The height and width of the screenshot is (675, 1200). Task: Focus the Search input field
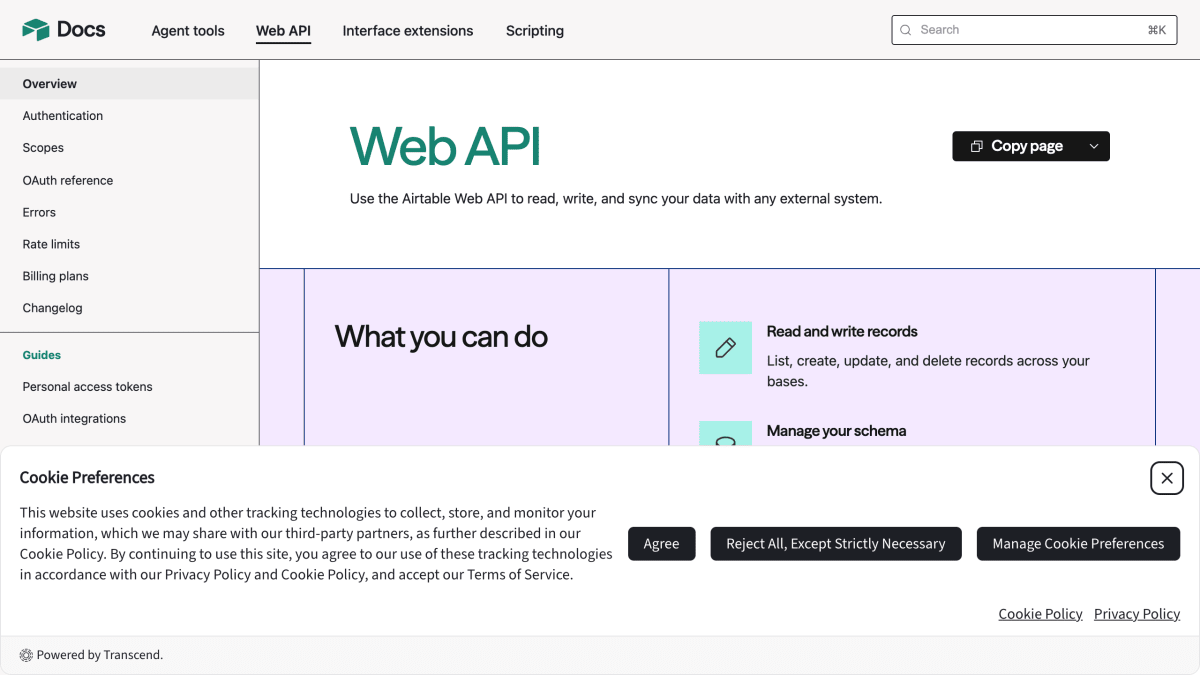click(x=1034, y=30)
